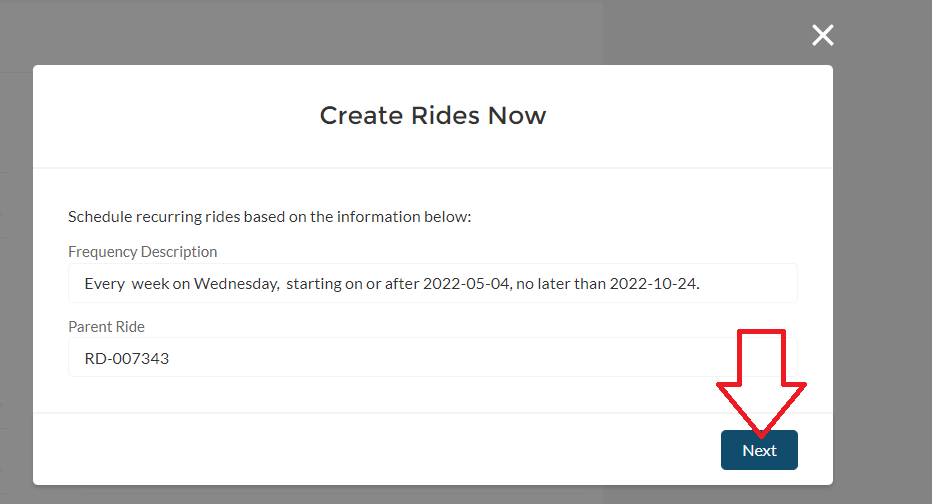Click the Parent Ride label
Image resolution: width=932 pixels, height=504 pixels.
[x=106, y=327]
